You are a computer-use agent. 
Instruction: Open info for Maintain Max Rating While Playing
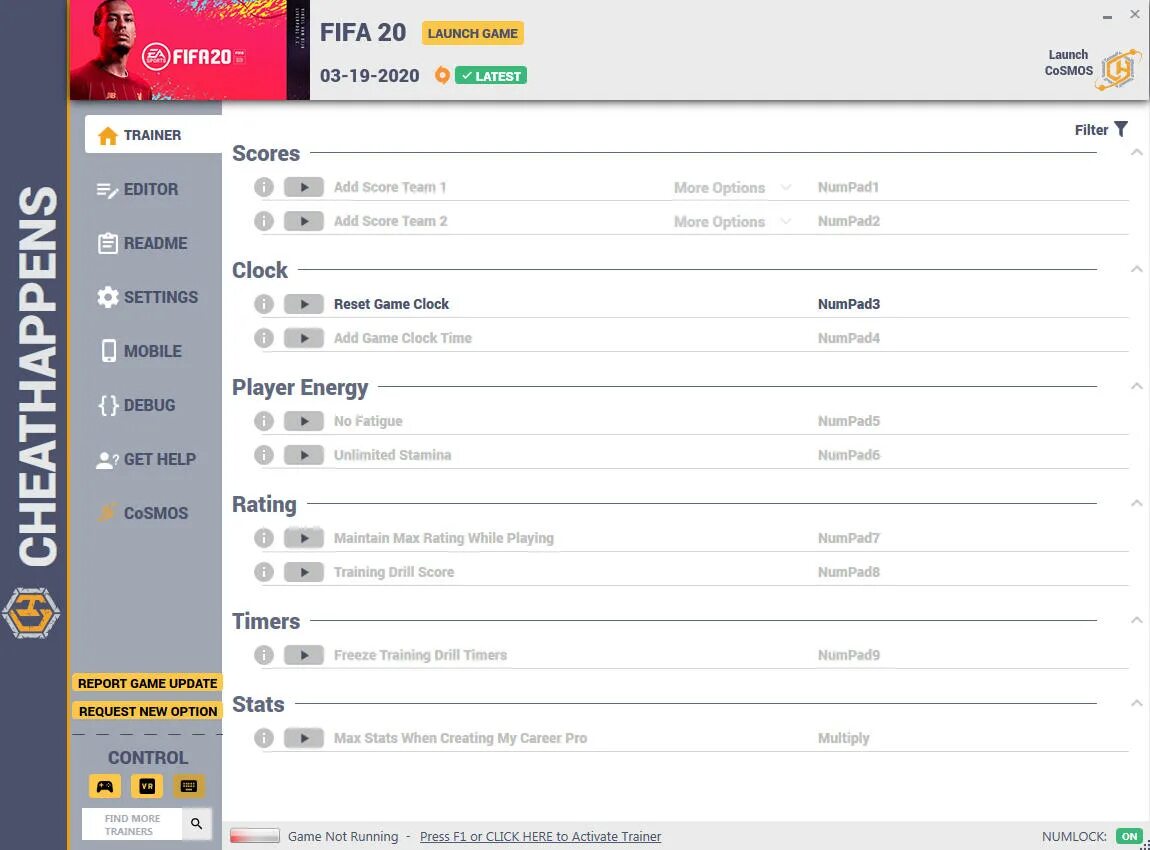point(264,538)
